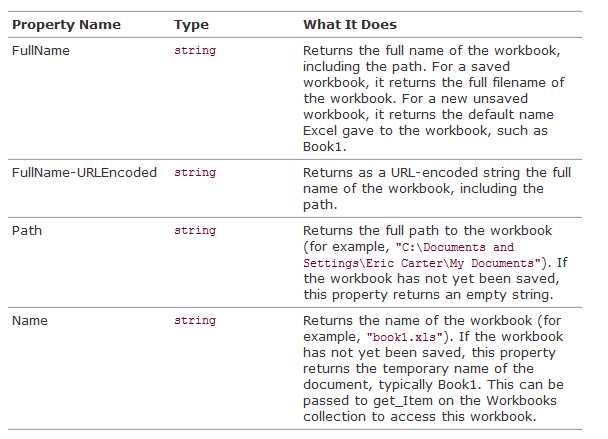Select the Path property name cell
This screenshot has height=439, width=608.
(x=27, y=230)
